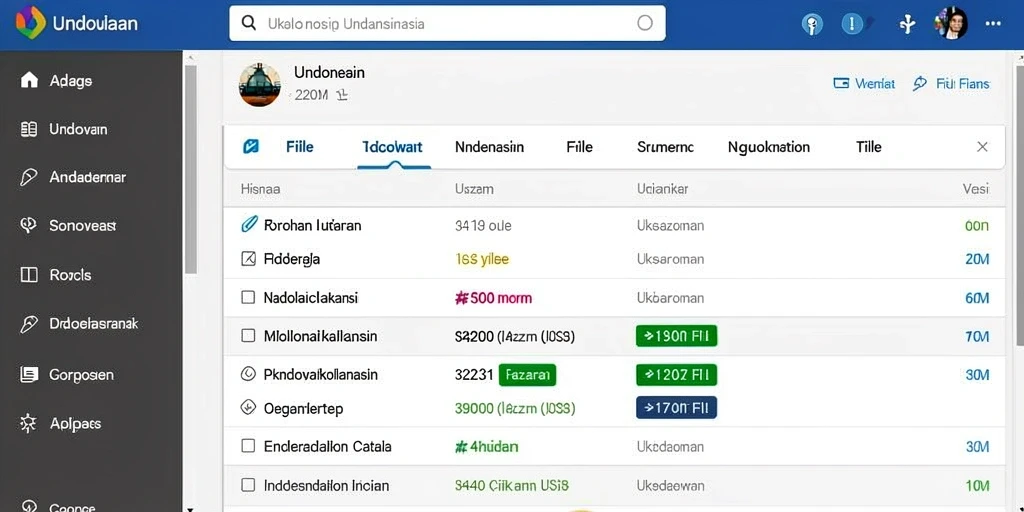Open the help key icon in header
The height and width of the screenshot is (512, 1024).
[812, 25]
